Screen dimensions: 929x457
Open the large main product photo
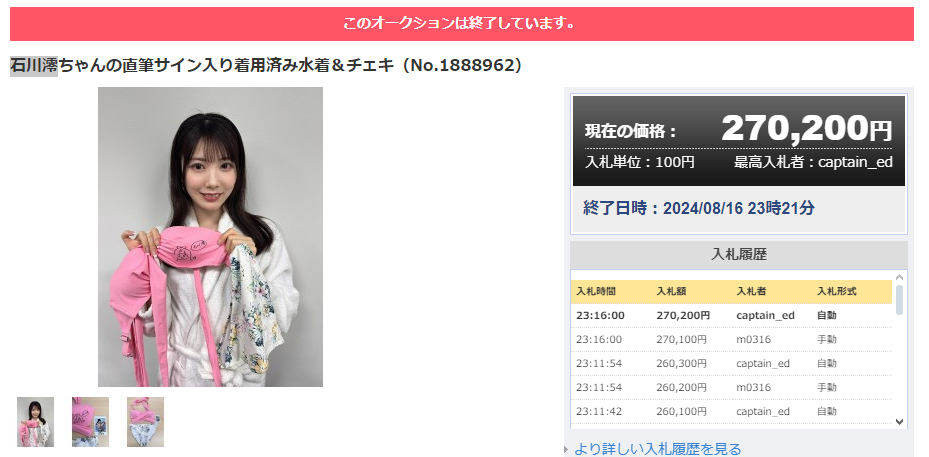(x=210, y=237)
